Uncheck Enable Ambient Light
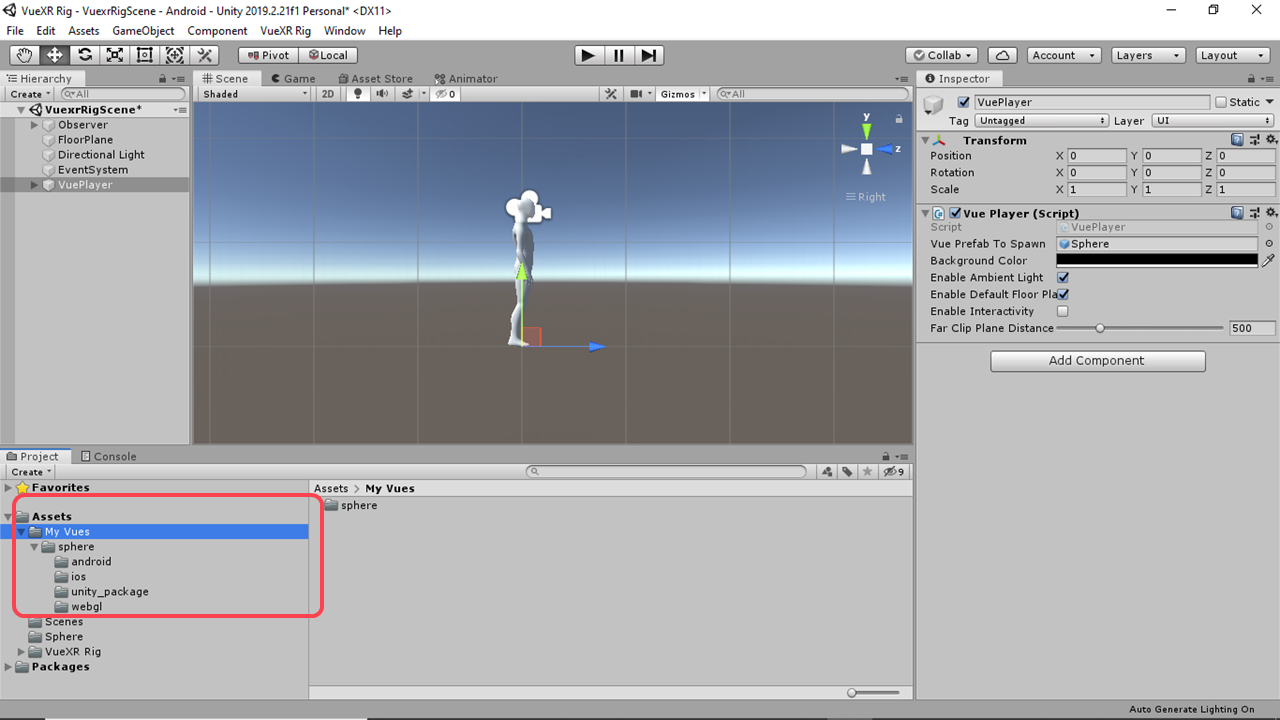 [x=1063, y=277]
